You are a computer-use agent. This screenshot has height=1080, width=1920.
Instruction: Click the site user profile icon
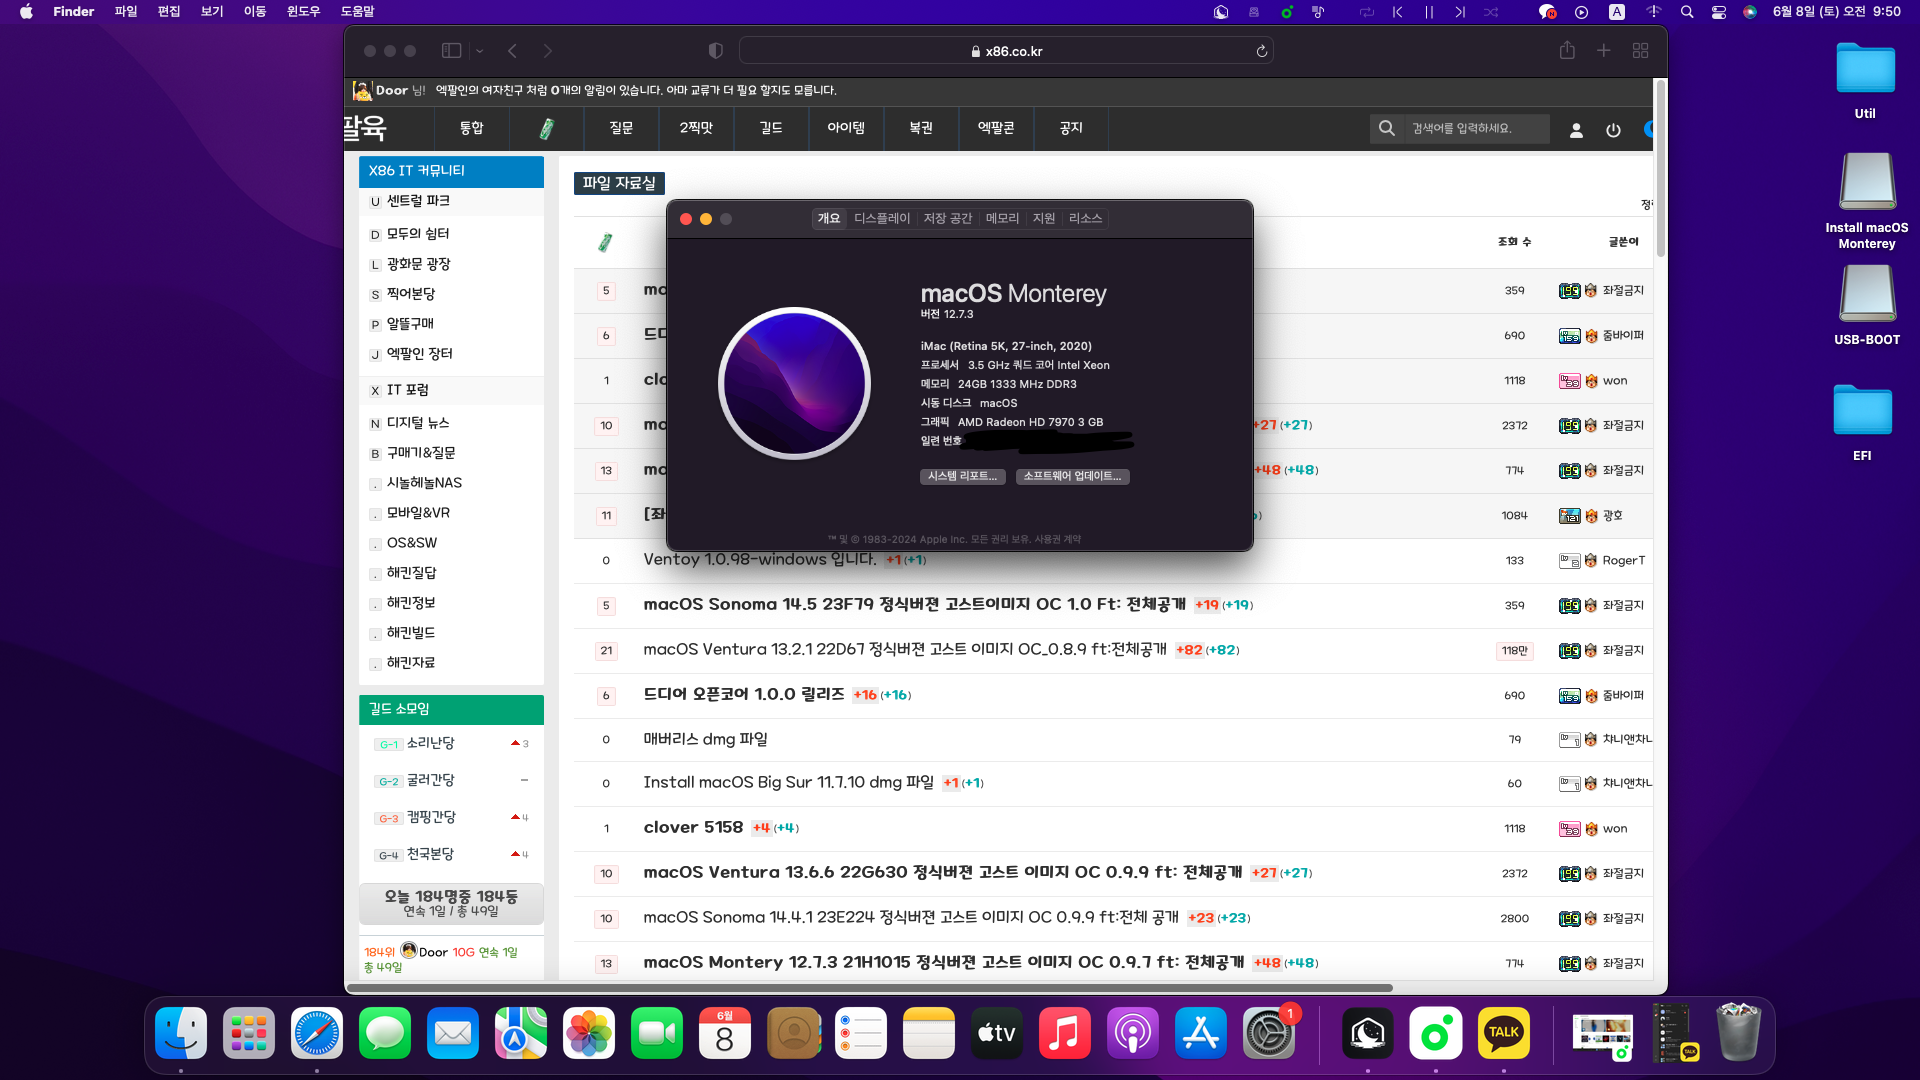click(x=1576, y=130)
